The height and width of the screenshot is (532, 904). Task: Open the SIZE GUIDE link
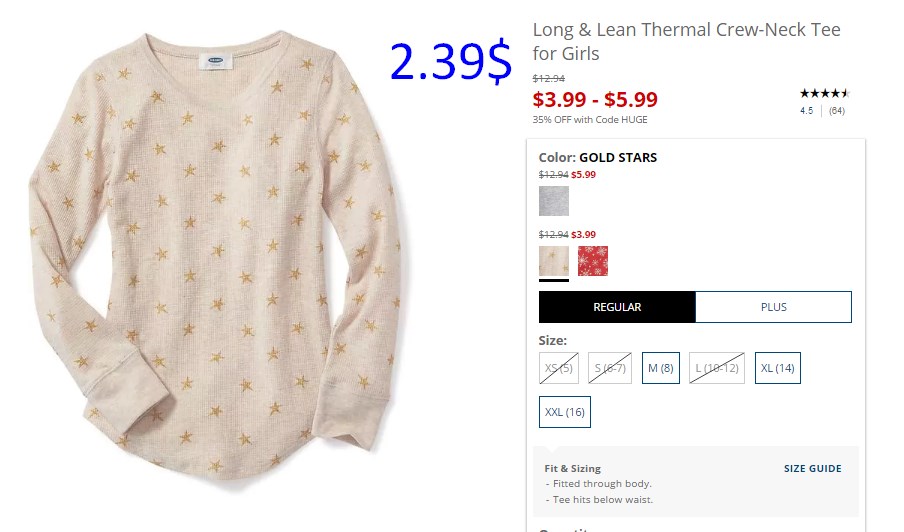812,469
